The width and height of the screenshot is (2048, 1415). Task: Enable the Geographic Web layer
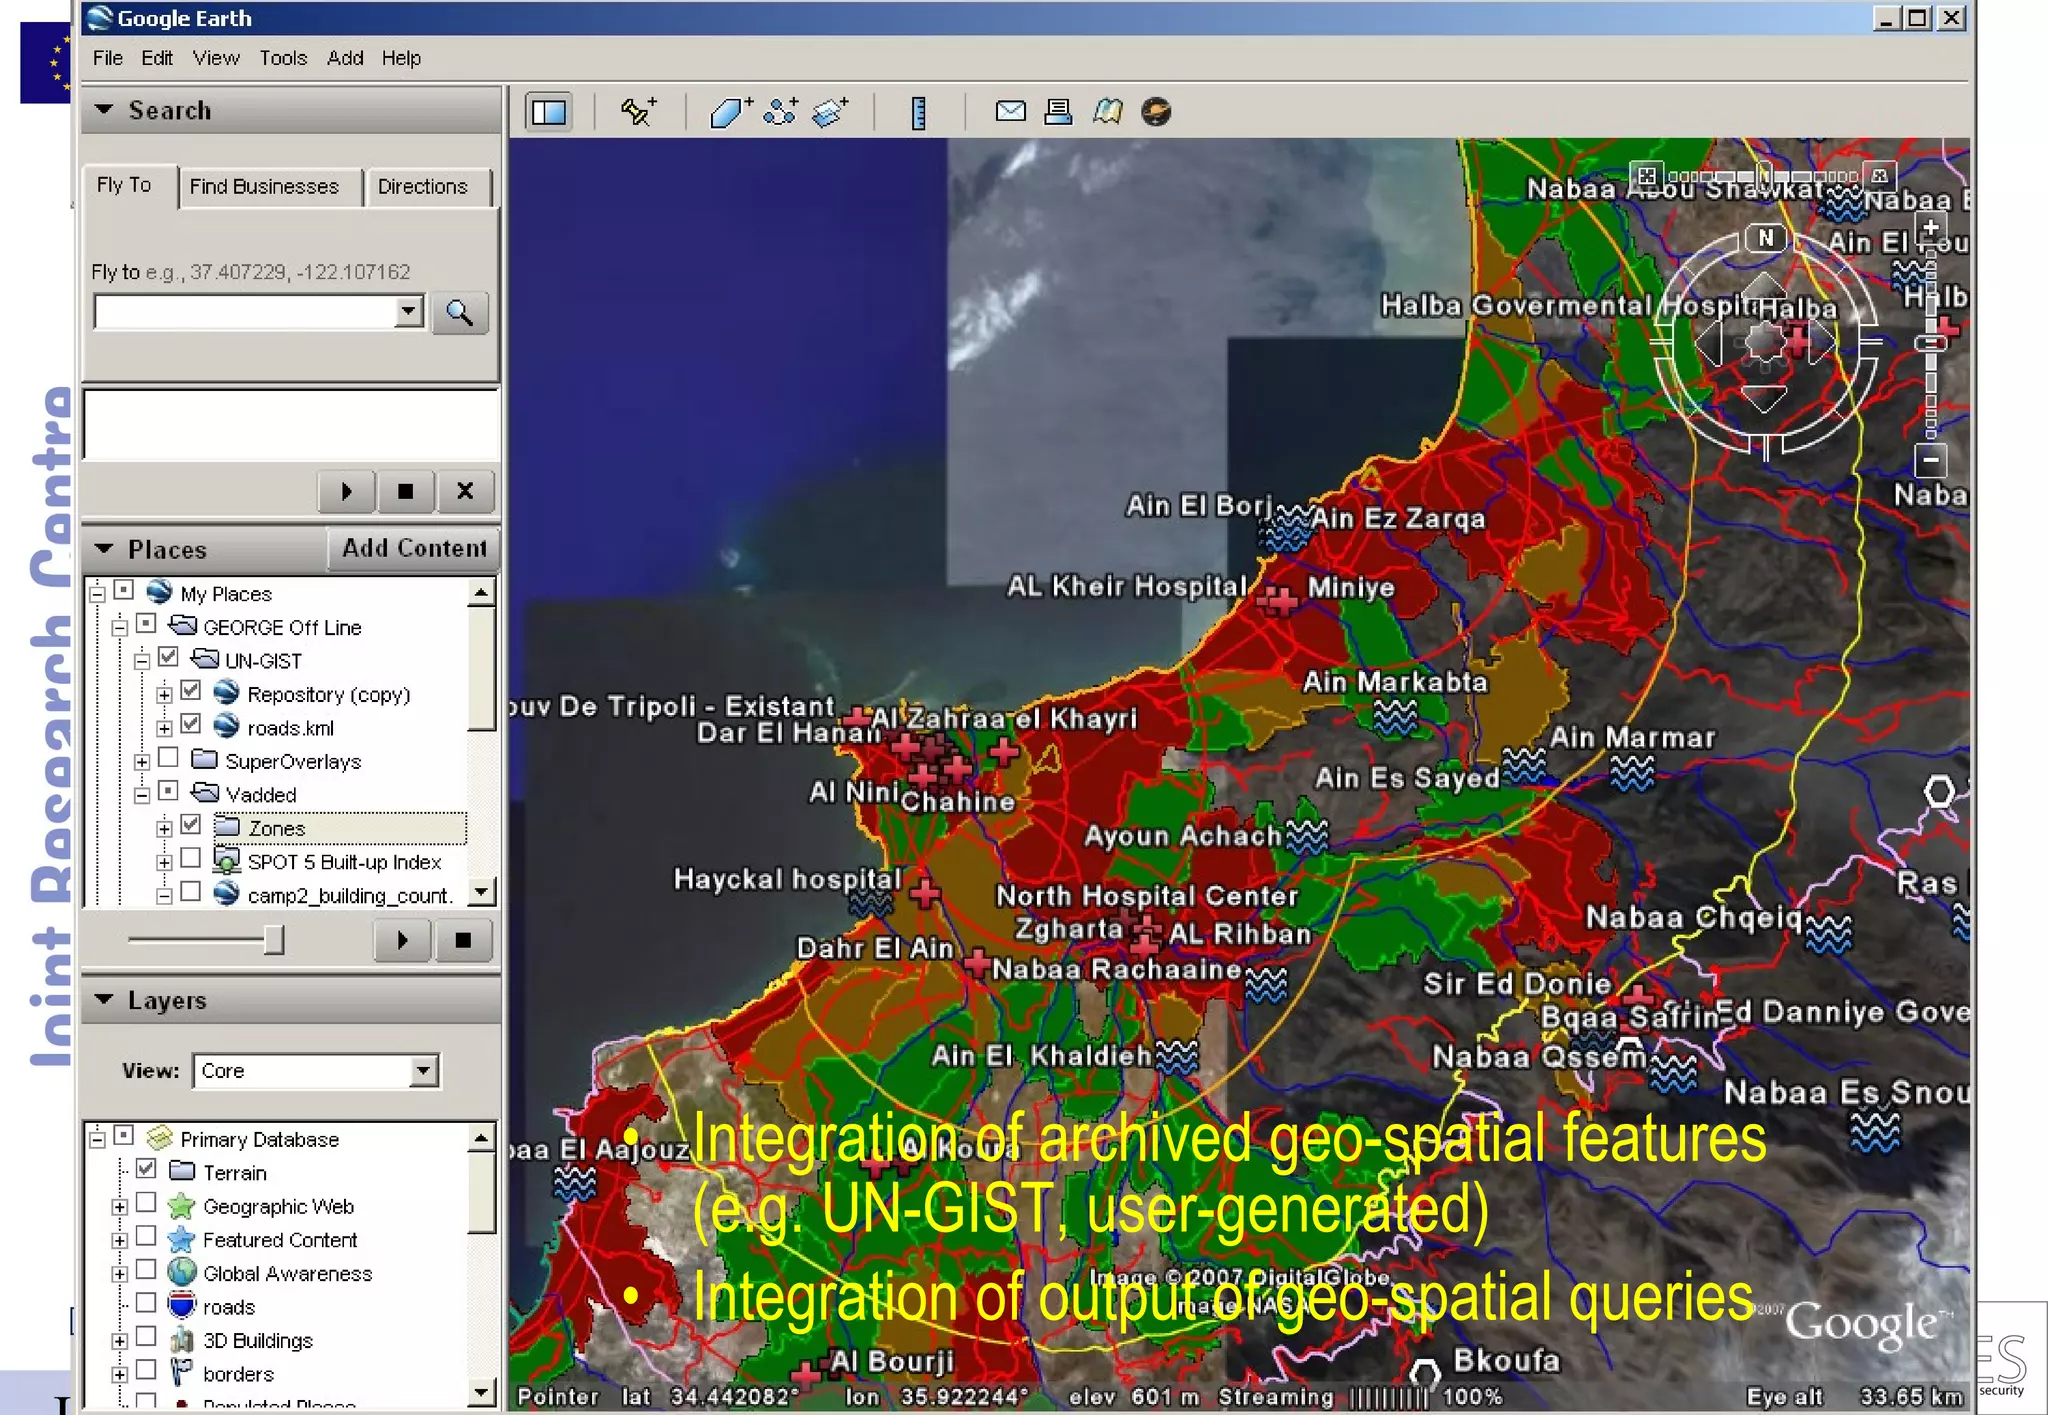point(146,1202)
